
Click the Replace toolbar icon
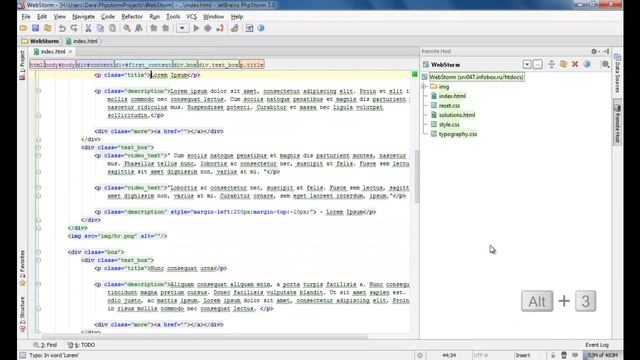pos(139,28)
